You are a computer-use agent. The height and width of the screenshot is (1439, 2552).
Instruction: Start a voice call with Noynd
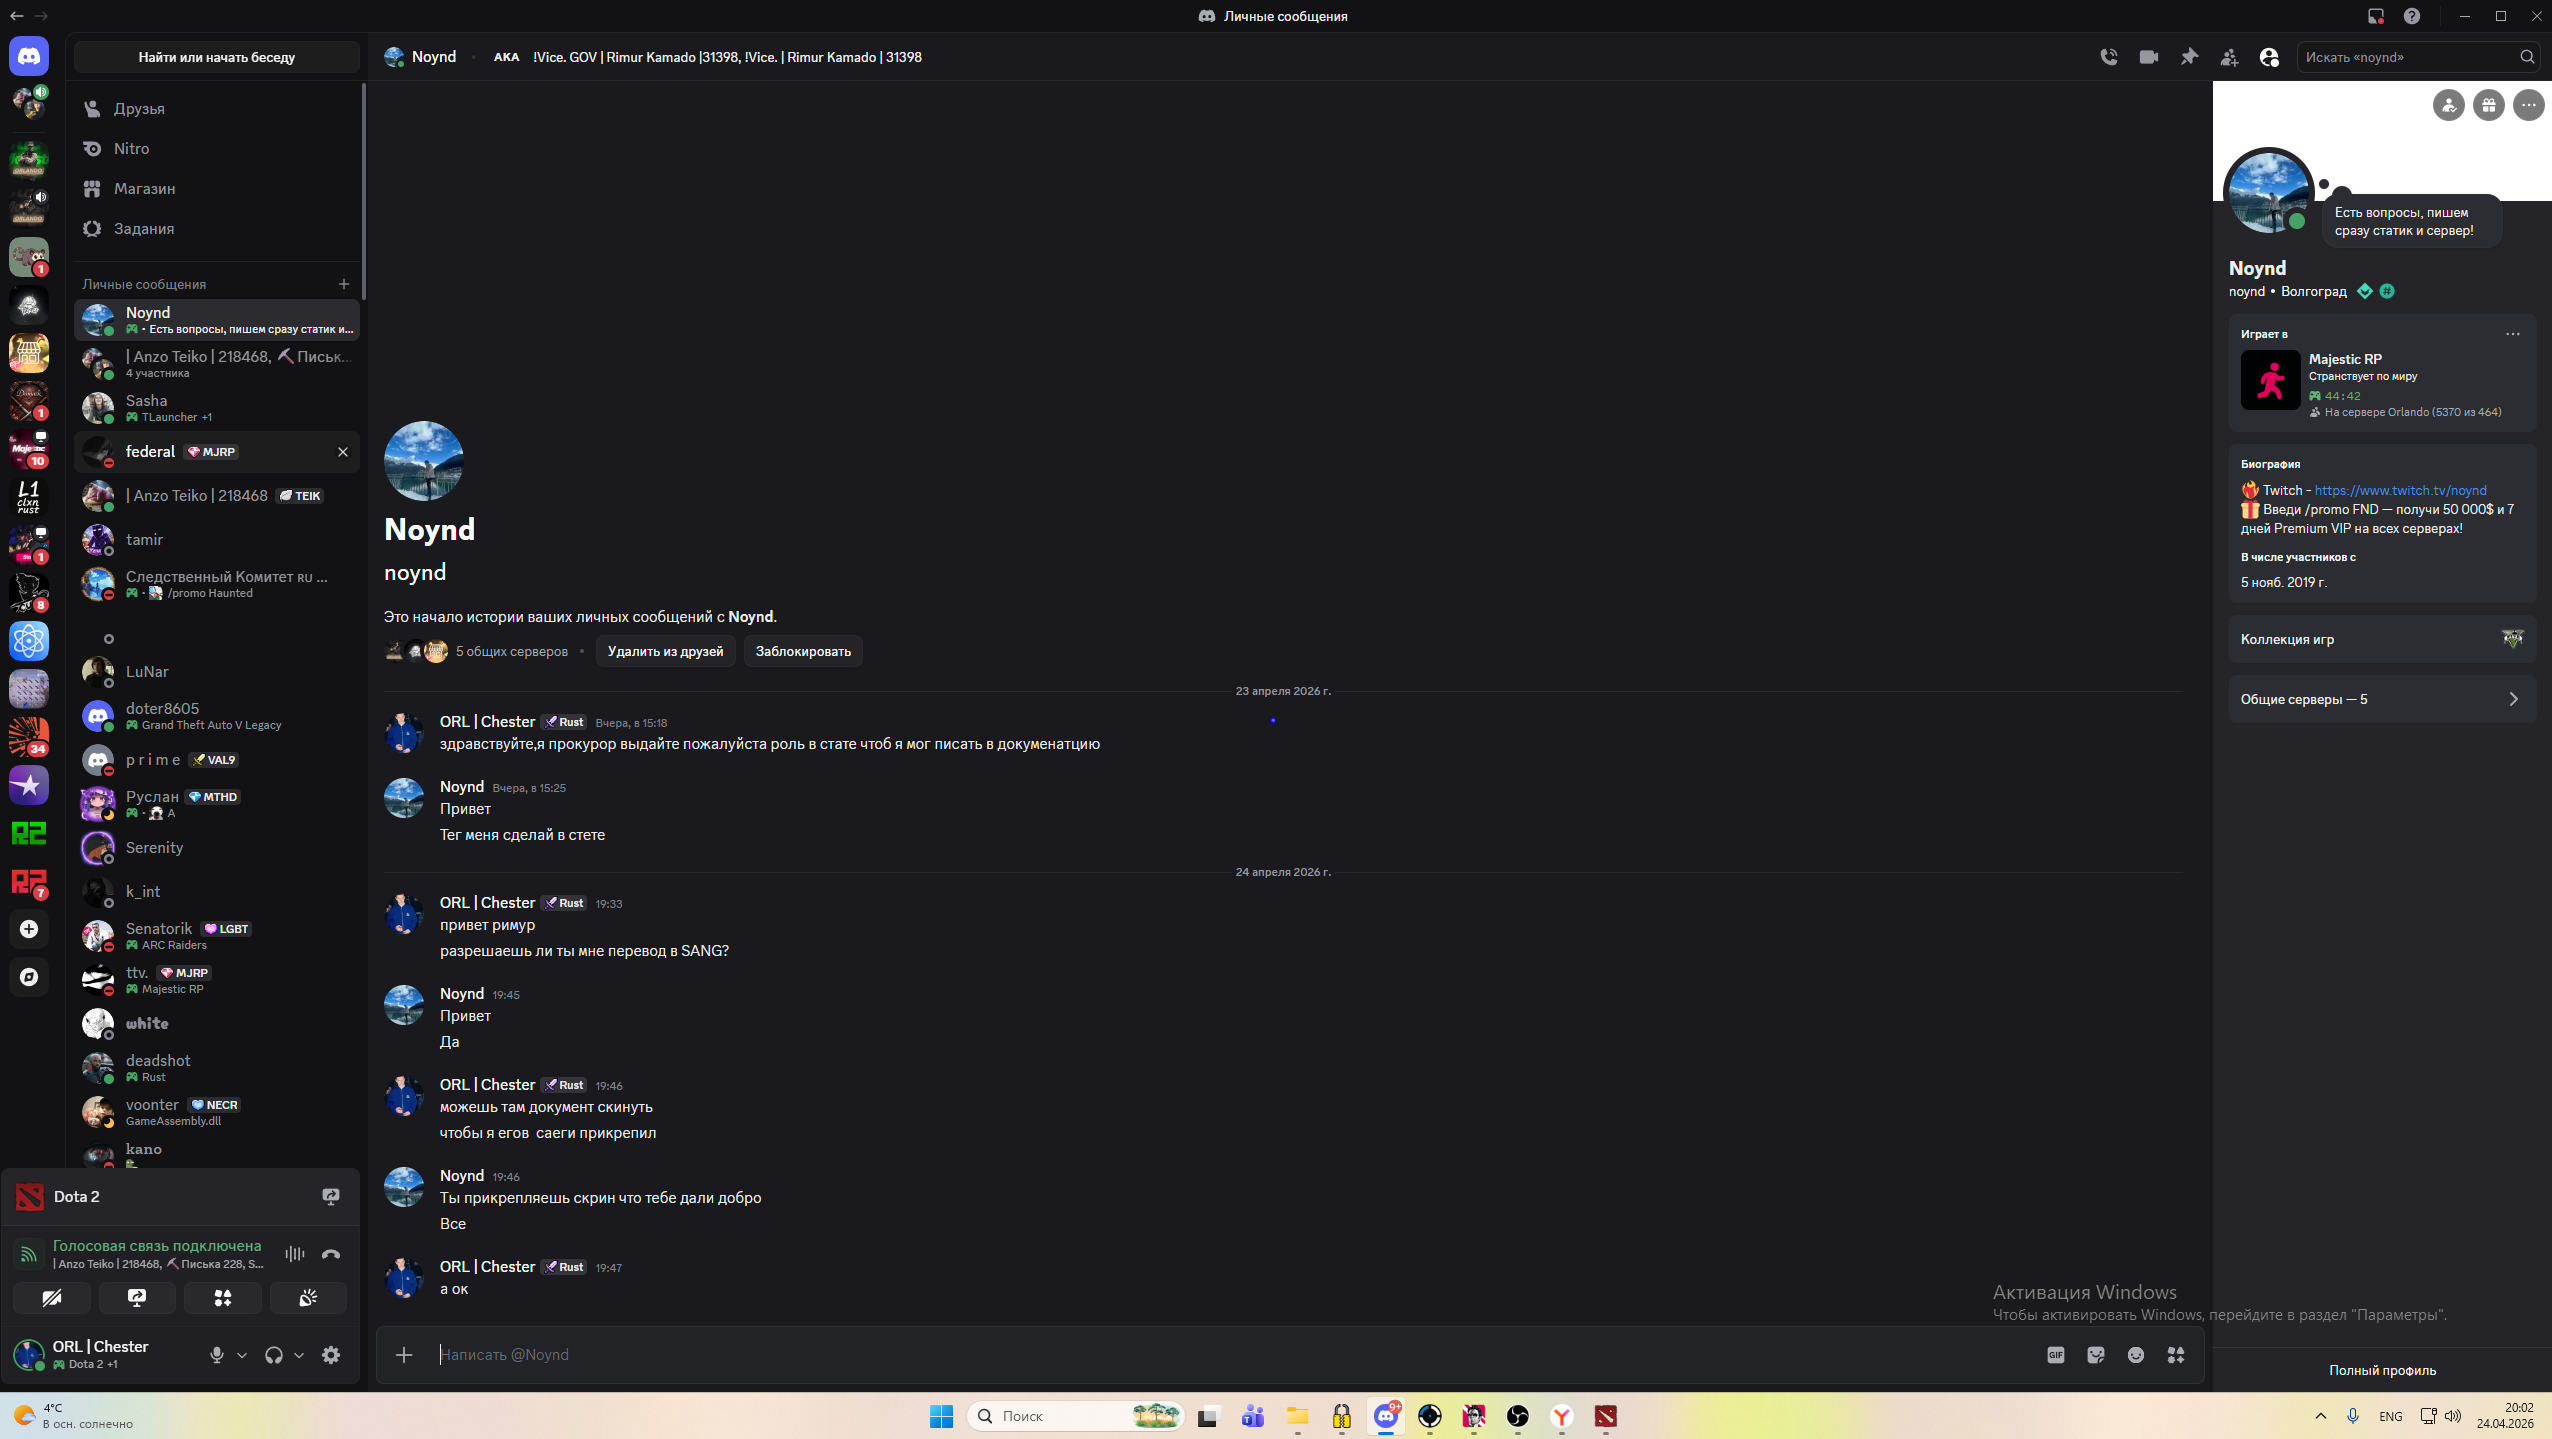pyautogui.click(x=2109, y=57)
